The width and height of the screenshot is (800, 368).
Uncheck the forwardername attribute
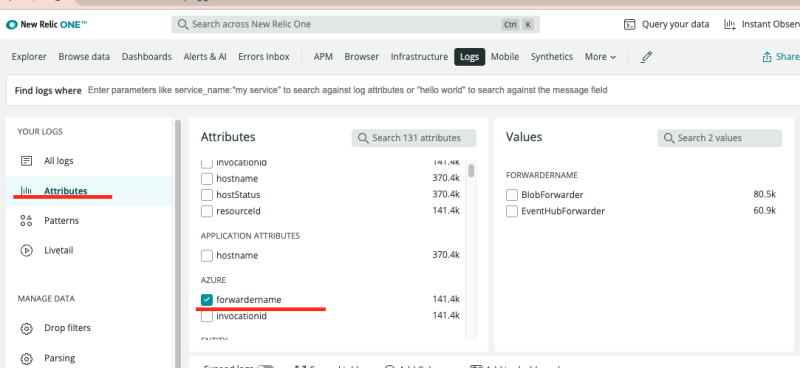click(207, 300)
